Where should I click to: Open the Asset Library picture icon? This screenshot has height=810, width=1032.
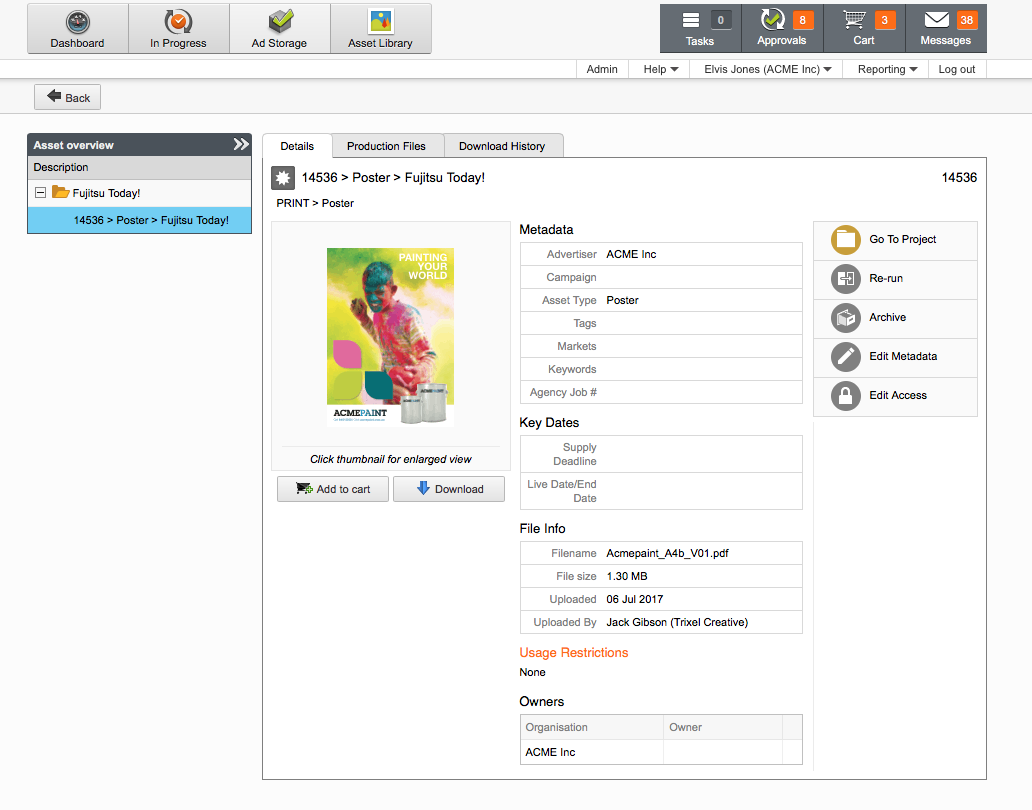380,22
